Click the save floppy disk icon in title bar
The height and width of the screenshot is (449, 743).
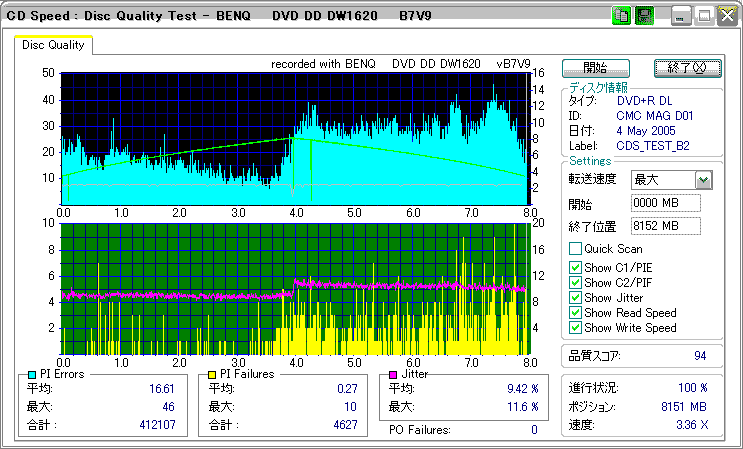coord(645,16)
